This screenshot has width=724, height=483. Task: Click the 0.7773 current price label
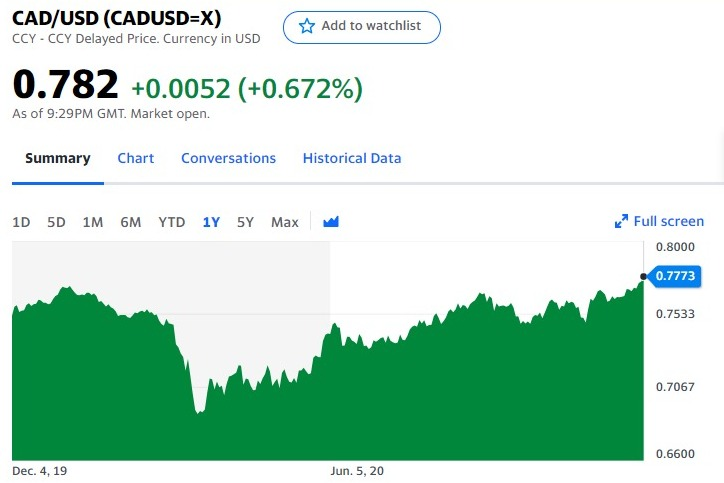(x=674, y=276)
